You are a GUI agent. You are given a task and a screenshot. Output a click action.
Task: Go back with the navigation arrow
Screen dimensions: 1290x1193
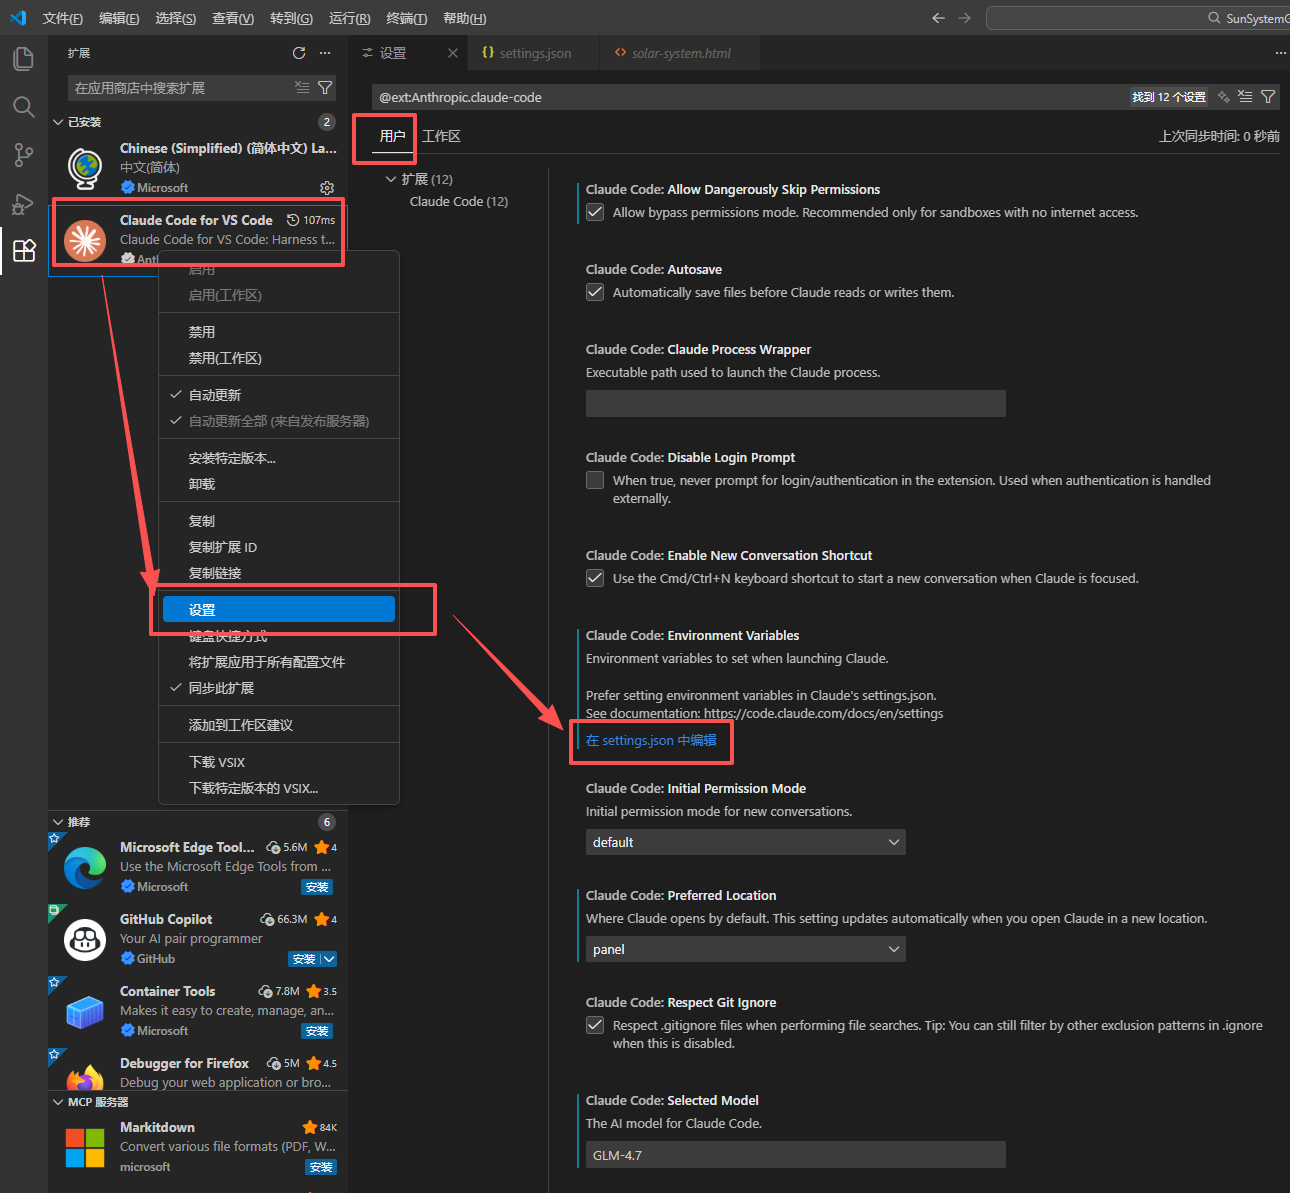pyautogui.click(x=938, y=18)
